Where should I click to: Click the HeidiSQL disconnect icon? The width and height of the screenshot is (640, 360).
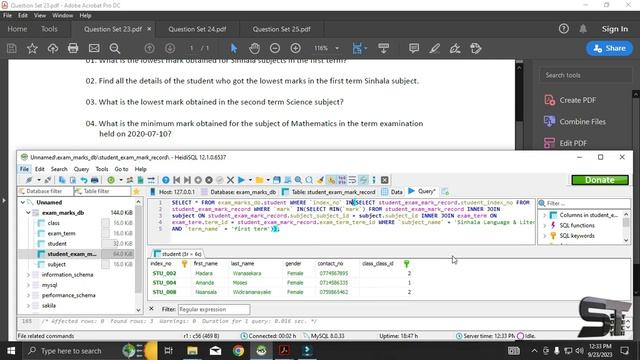[x=48, y=180]
